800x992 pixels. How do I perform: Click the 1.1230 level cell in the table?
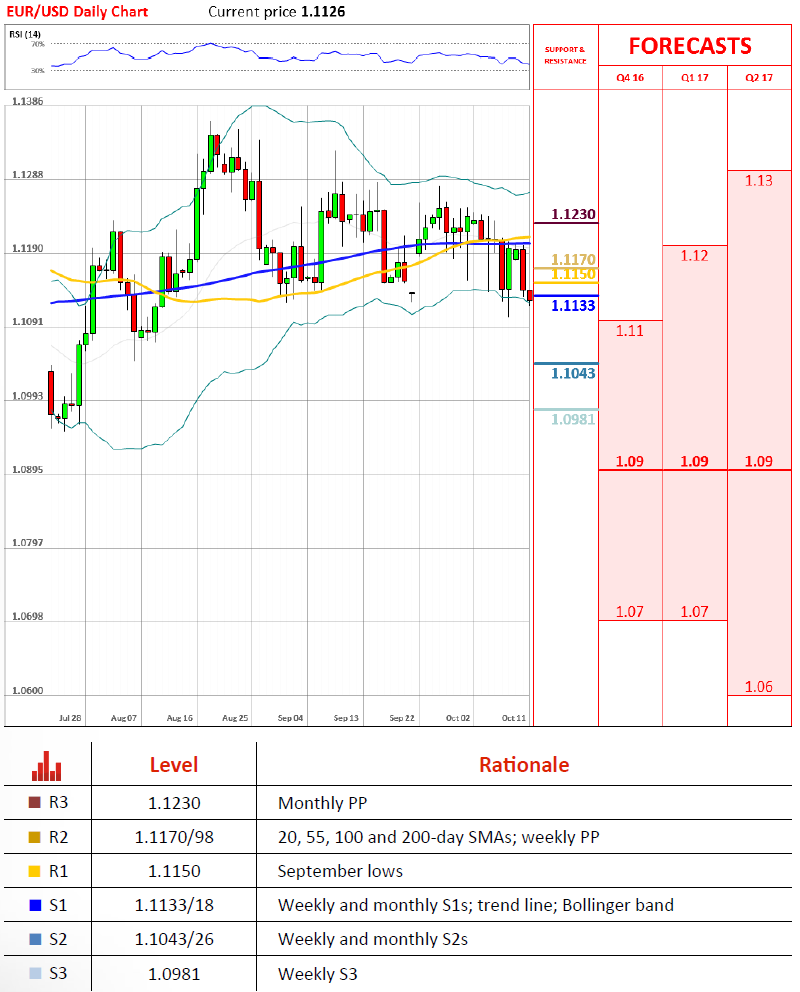(x=174, y=803)
